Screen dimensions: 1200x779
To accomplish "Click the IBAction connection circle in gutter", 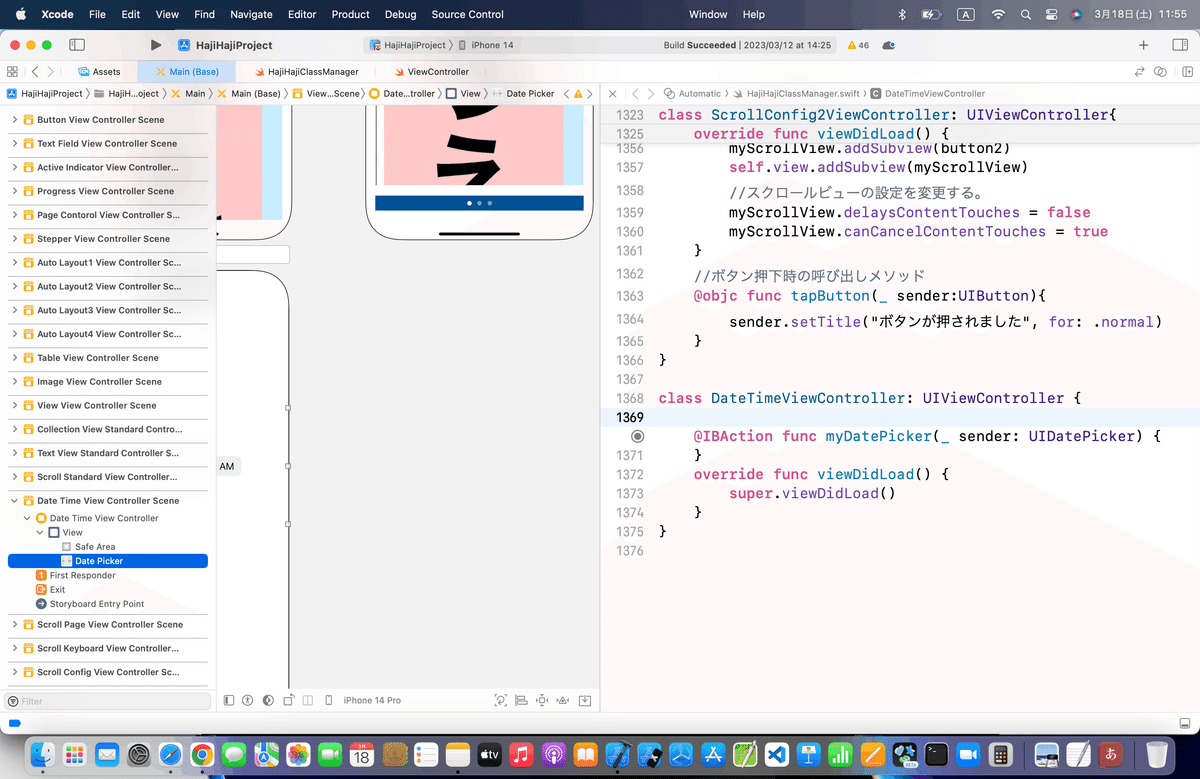I will click(x=638, y=436).
